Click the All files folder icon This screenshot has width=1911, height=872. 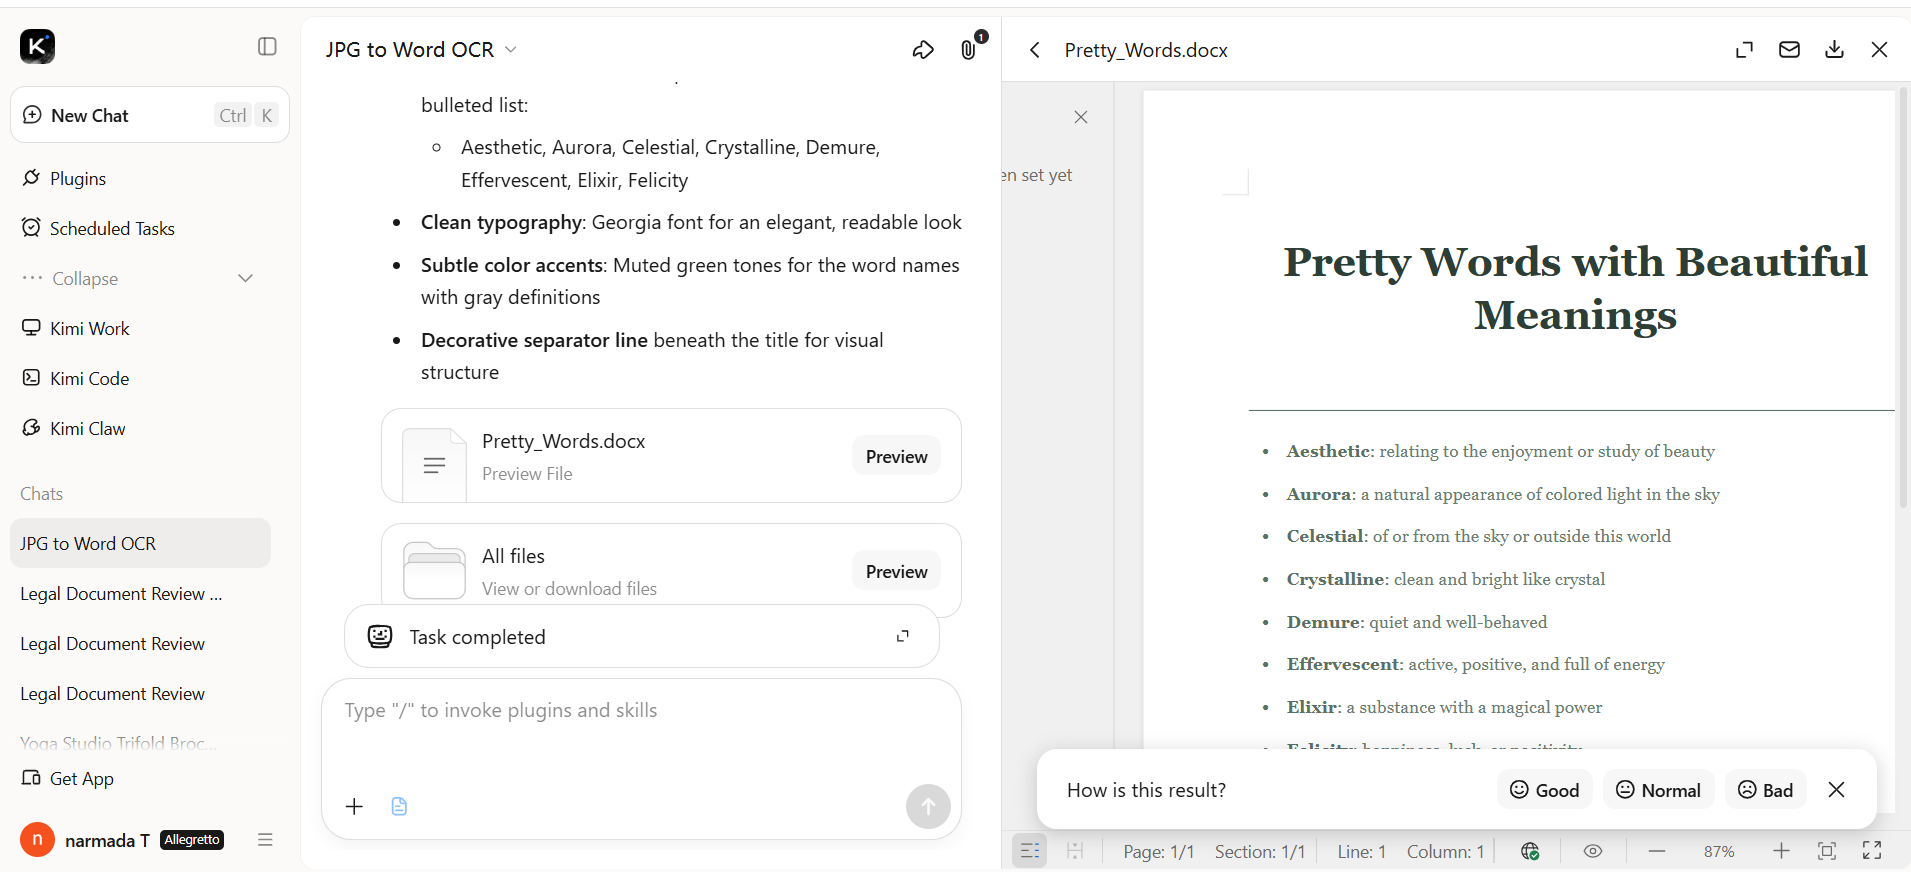point(434,570)
